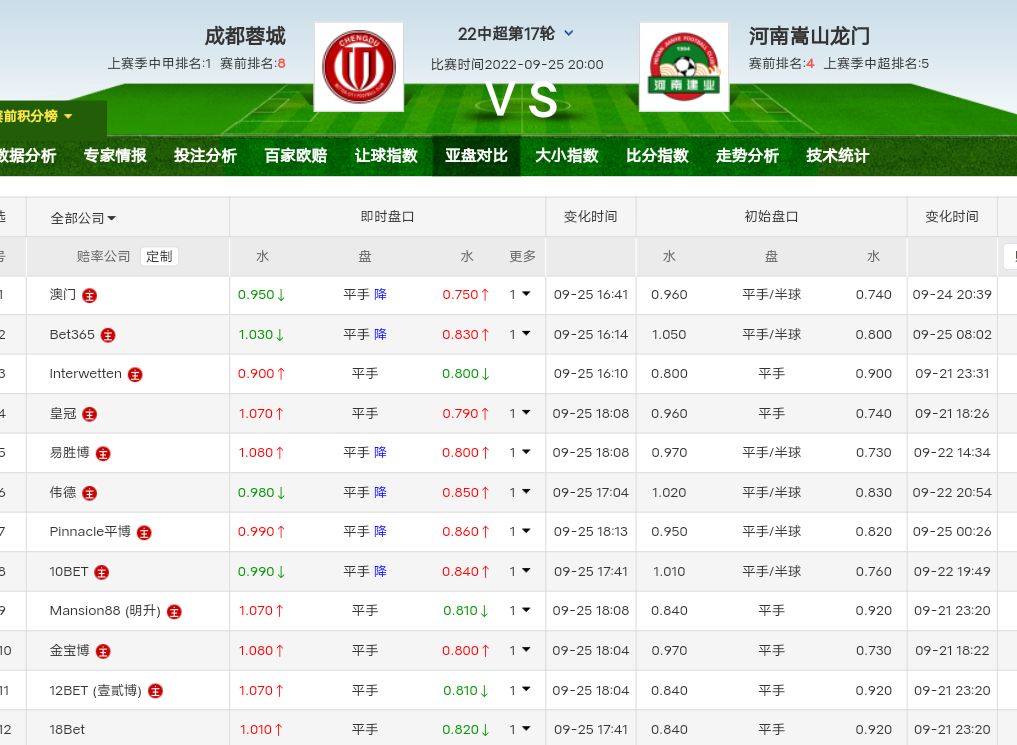This screenshot has width=1017, height=745.
Task: Click the red 主 icon next to Interwetten
Action: click(135, 374)
